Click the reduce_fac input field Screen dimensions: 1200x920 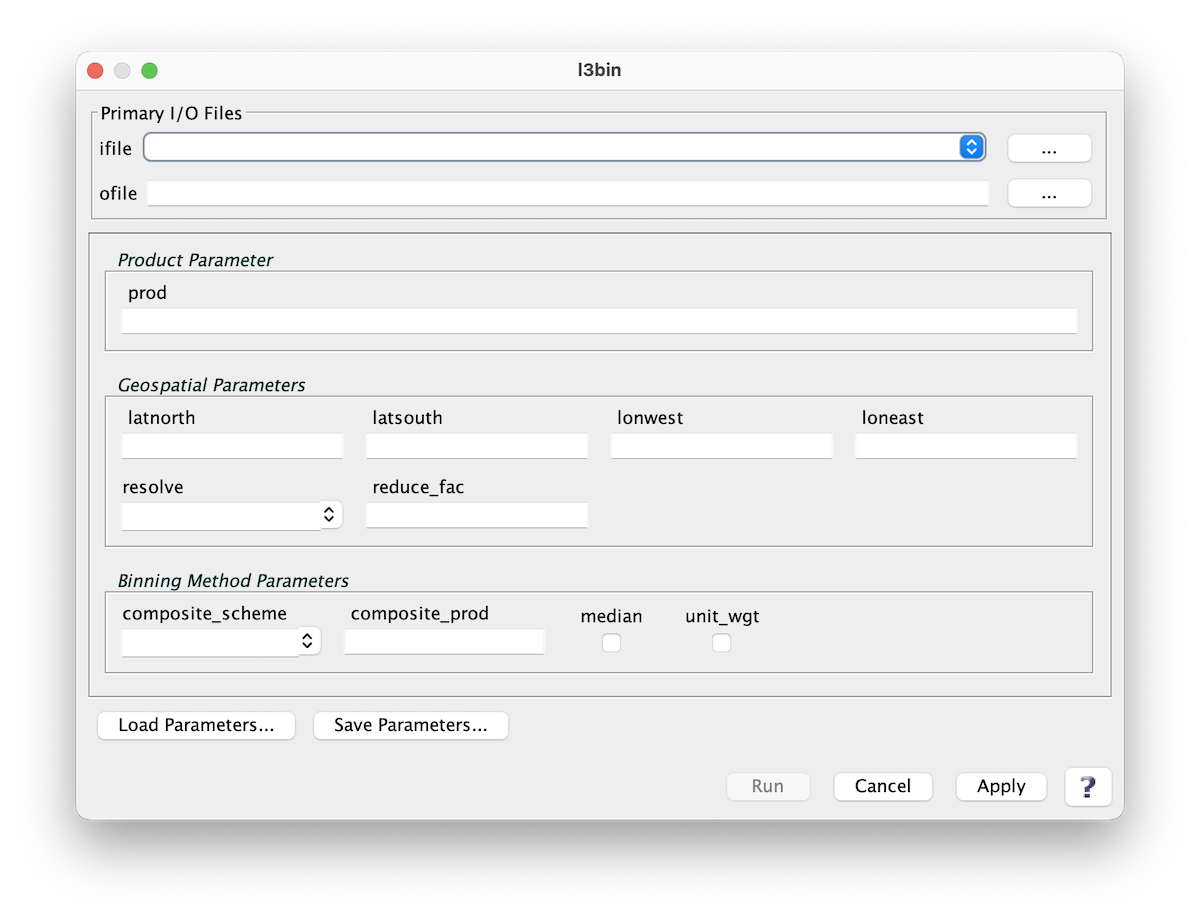pyautogui.click(x=477, y=515)
